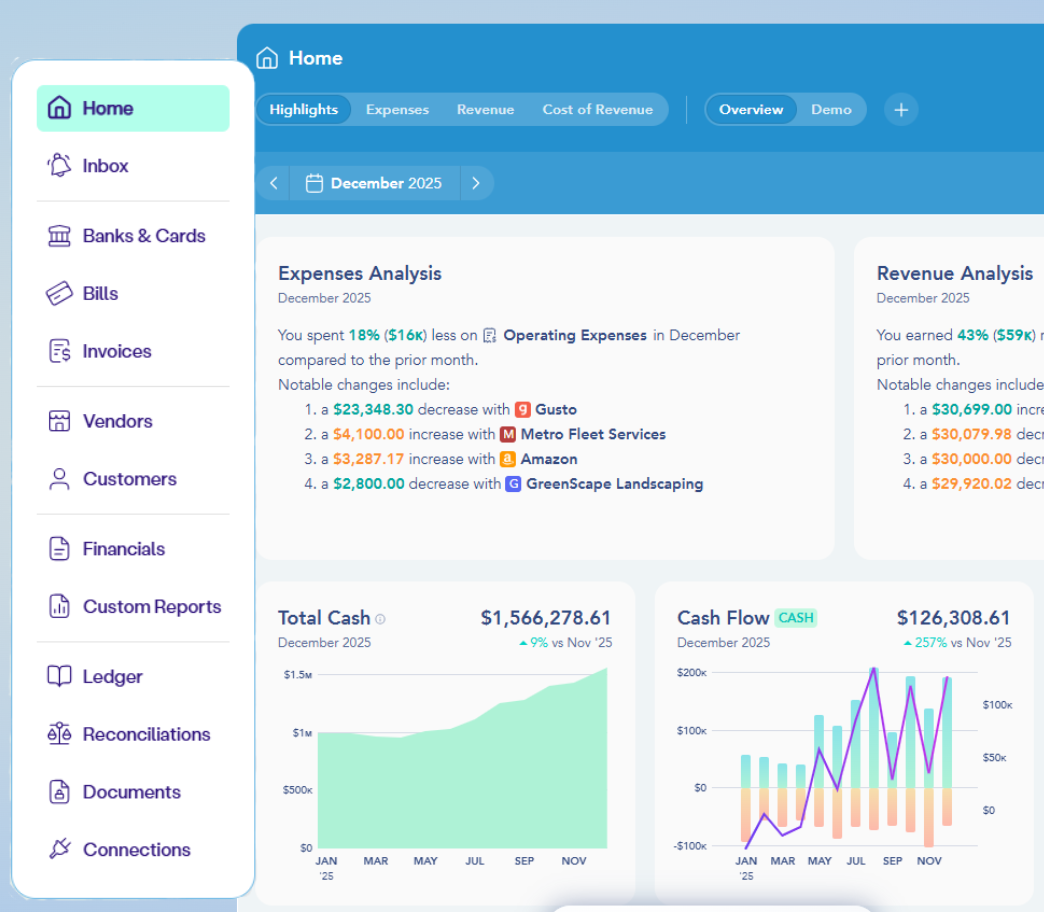Screen dimensions: 1044x912
Task: Click the info icon next to Total Cash
Action: pos(379,618)
